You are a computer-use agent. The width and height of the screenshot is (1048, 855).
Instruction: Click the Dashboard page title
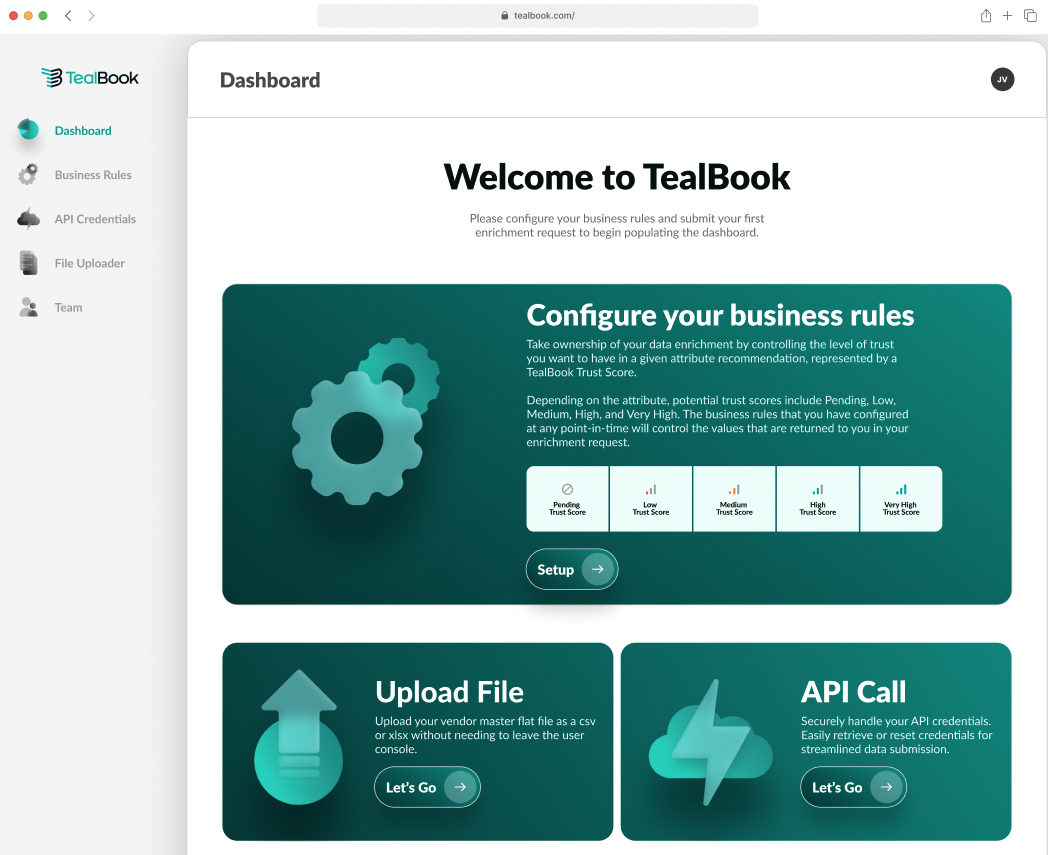click(270, 80)
